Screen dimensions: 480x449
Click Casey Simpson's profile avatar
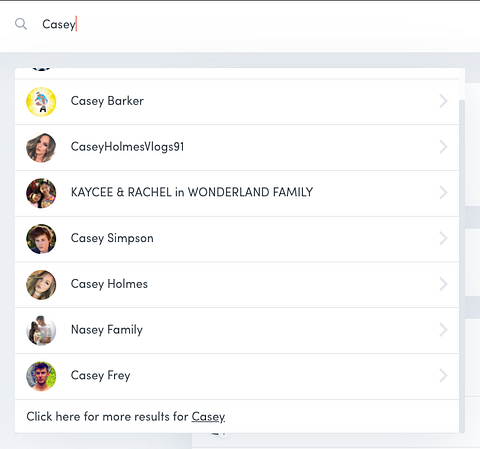[41, 239]
